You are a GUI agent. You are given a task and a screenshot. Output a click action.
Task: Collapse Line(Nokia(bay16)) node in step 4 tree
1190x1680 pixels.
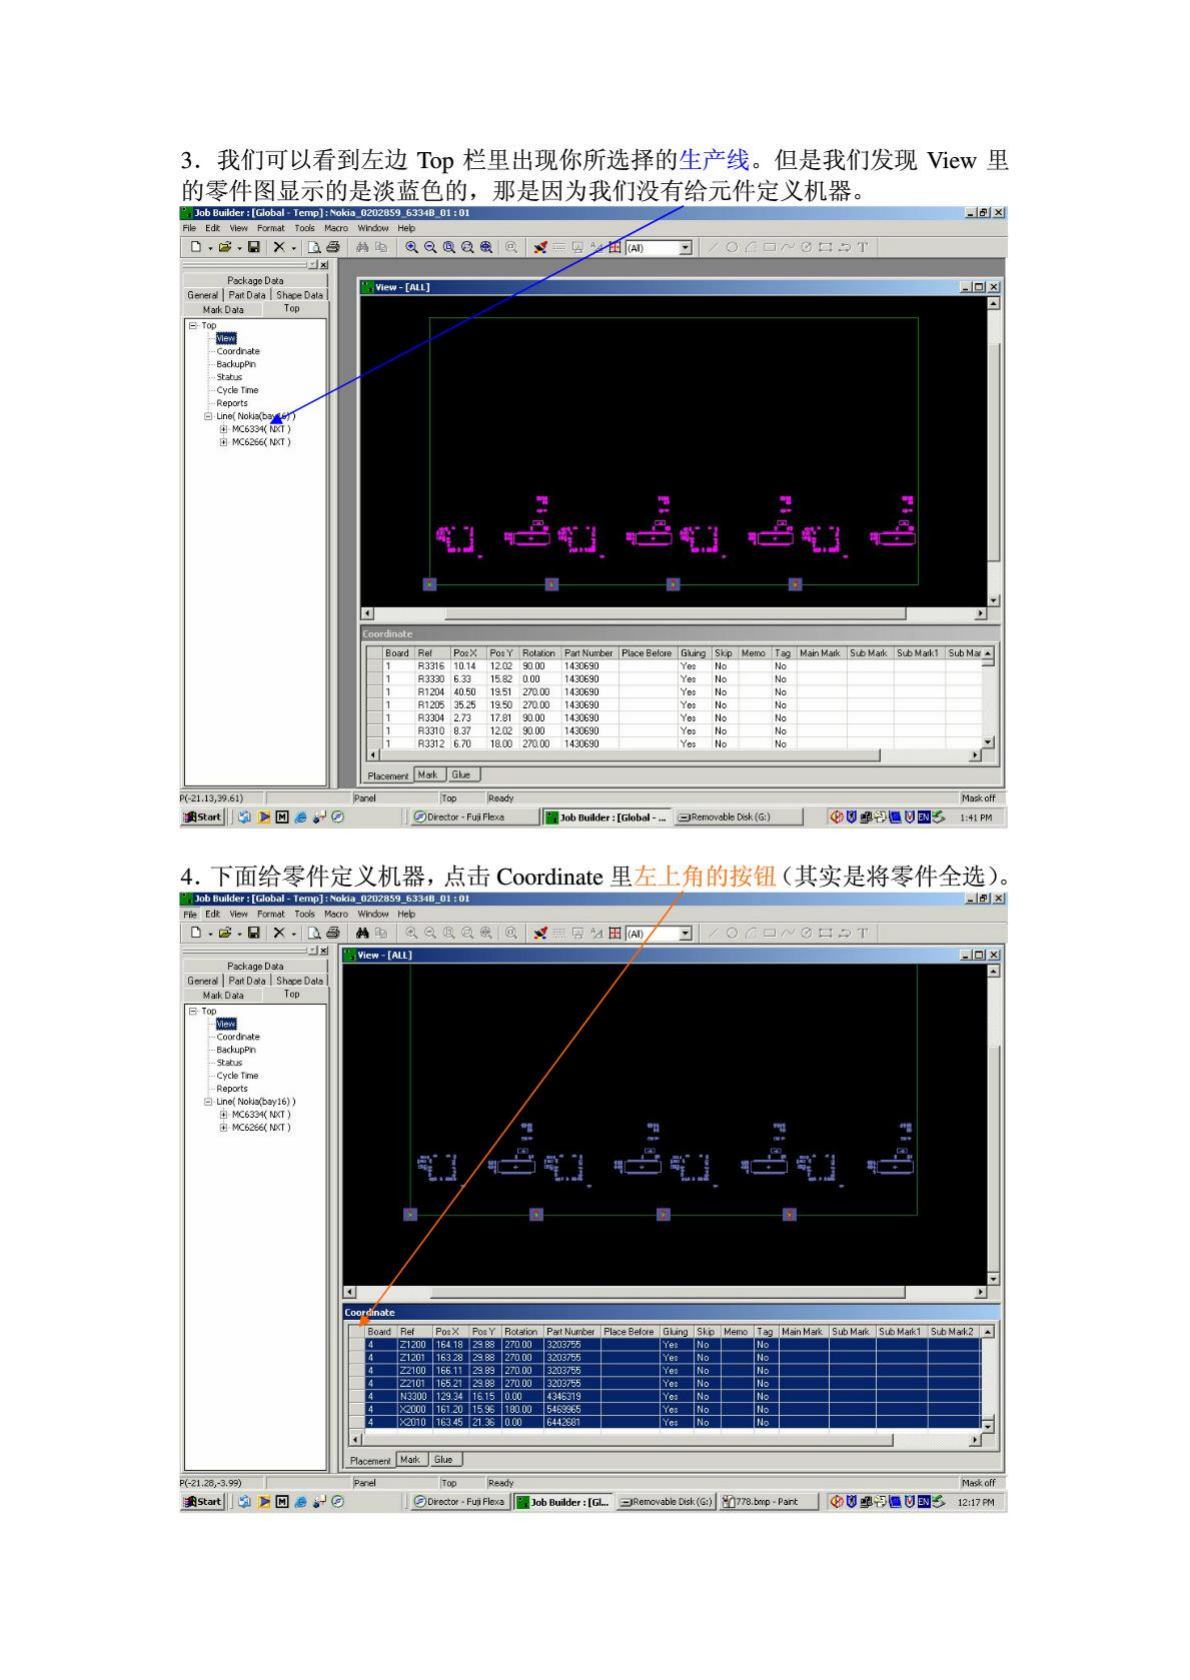[208, 1101]
